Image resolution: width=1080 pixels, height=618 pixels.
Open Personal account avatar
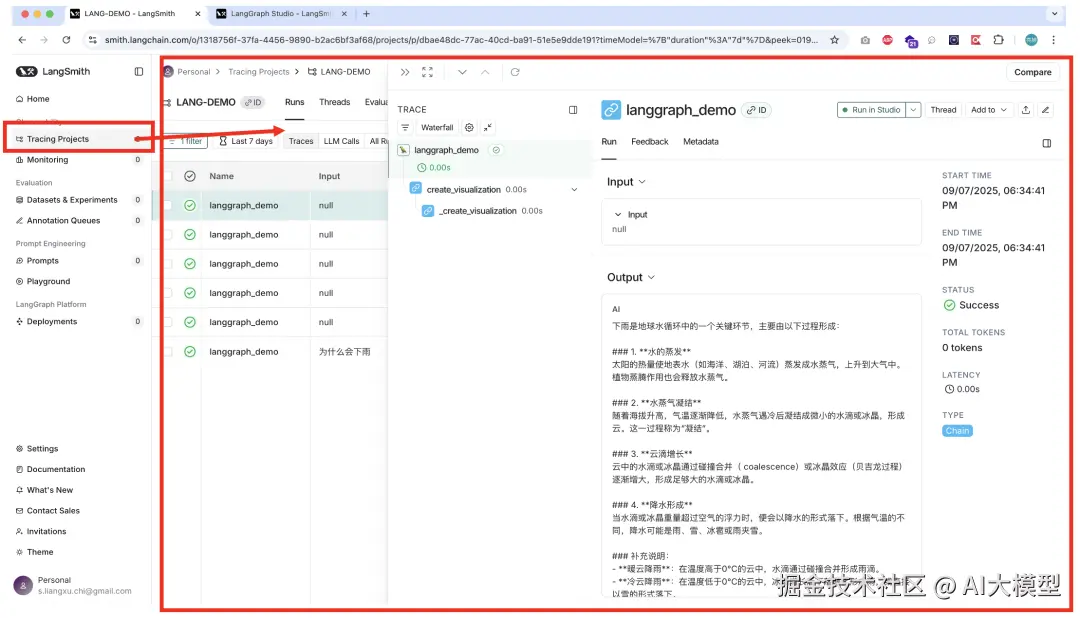tap(23, 586)
